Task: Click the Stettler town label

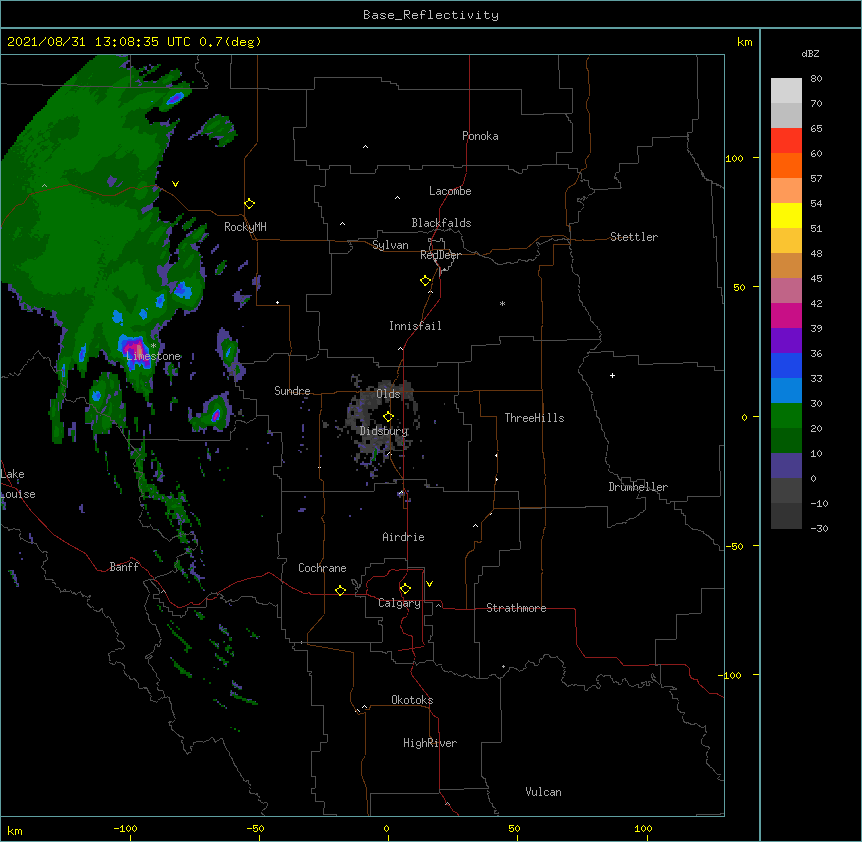Action: [x=633, y=237]
